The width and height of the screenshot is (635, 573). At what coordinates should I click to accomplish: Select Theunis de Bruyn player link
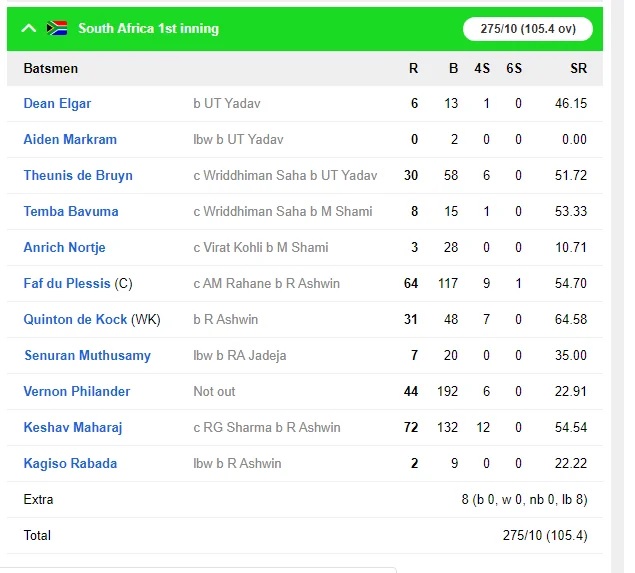click(x=78, y=175)
